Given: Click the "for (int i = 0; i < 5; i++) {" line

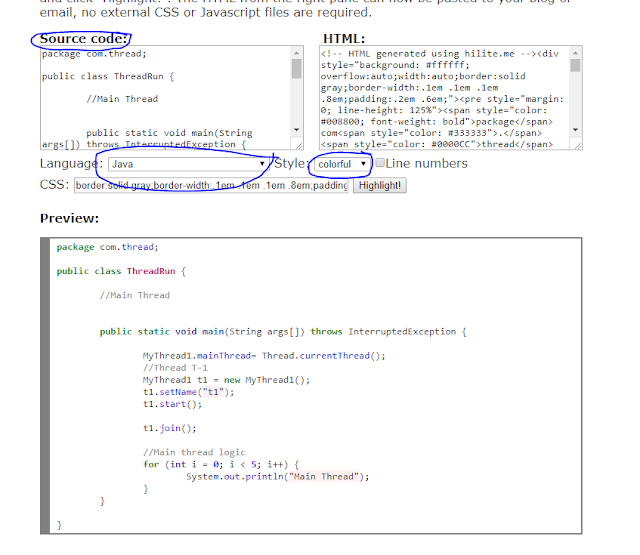Looking at the screenshot, I should 221,464.
